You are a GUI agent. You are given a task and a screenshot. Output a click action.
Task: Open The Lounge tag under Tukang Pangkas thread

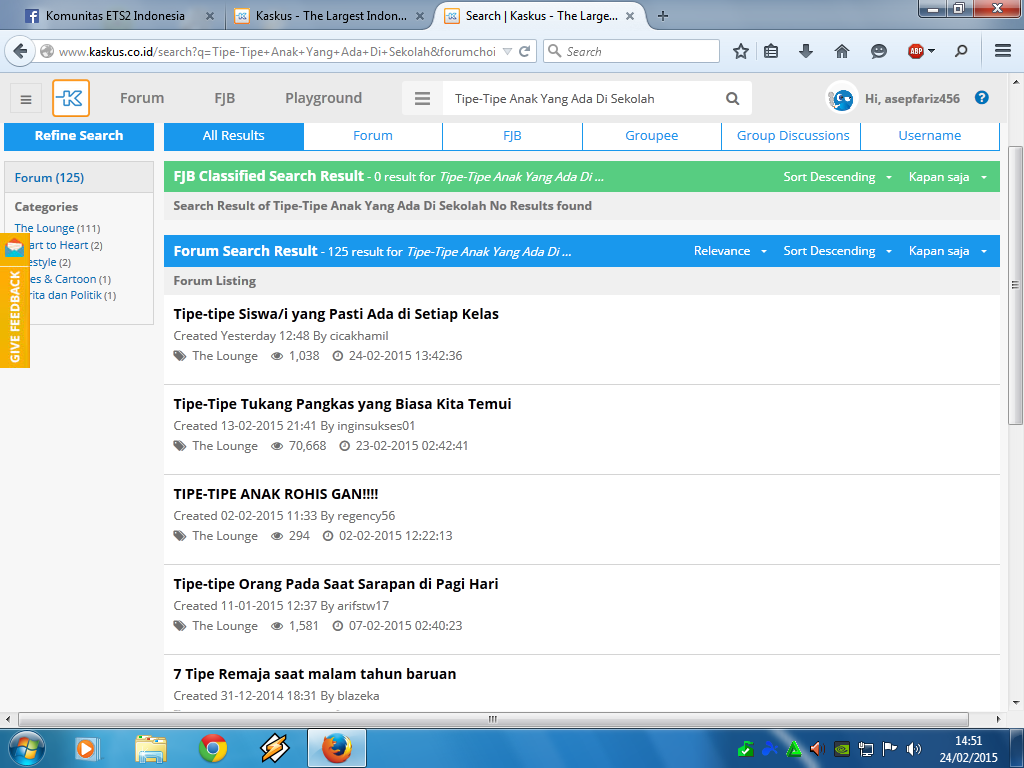225,446
